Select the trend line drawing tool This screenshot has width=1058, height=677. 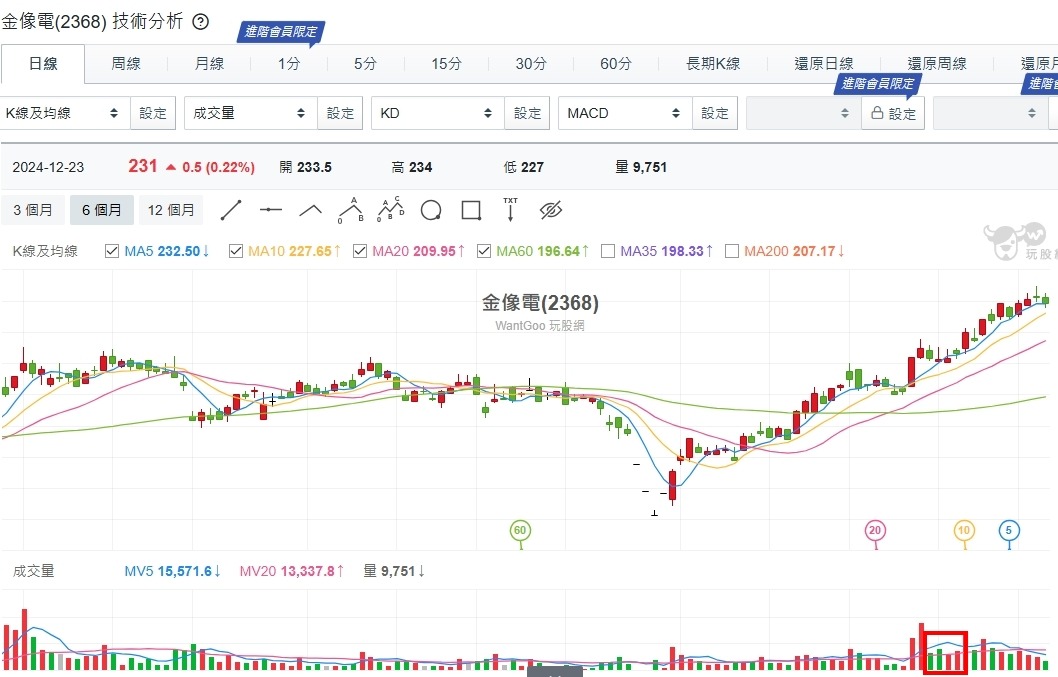(x=231, y=210)
